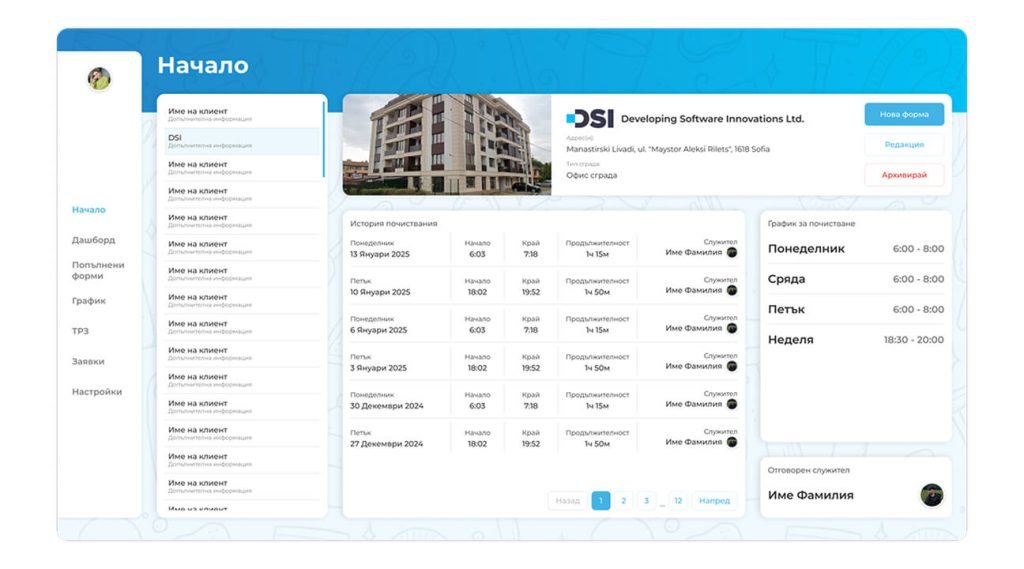This screenshot has width=1024, height=569.
Task: Go to pagination page 2
Action: click(x=624, y=500)
